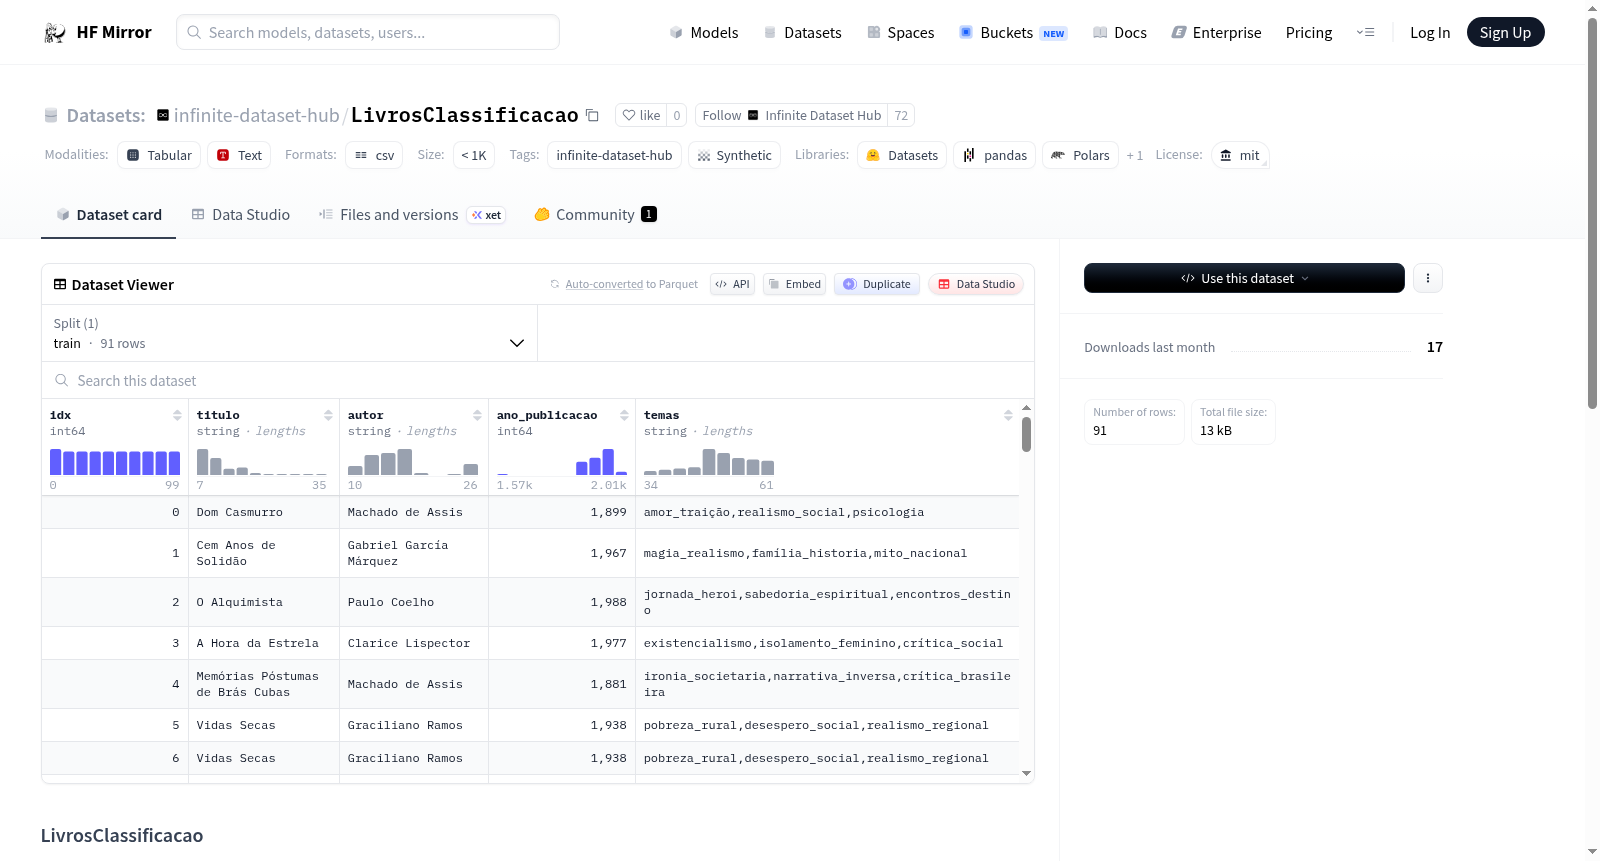Select the Datasets library tag
This screenshot has height=861, width=1600.
(x=902, y=155)
